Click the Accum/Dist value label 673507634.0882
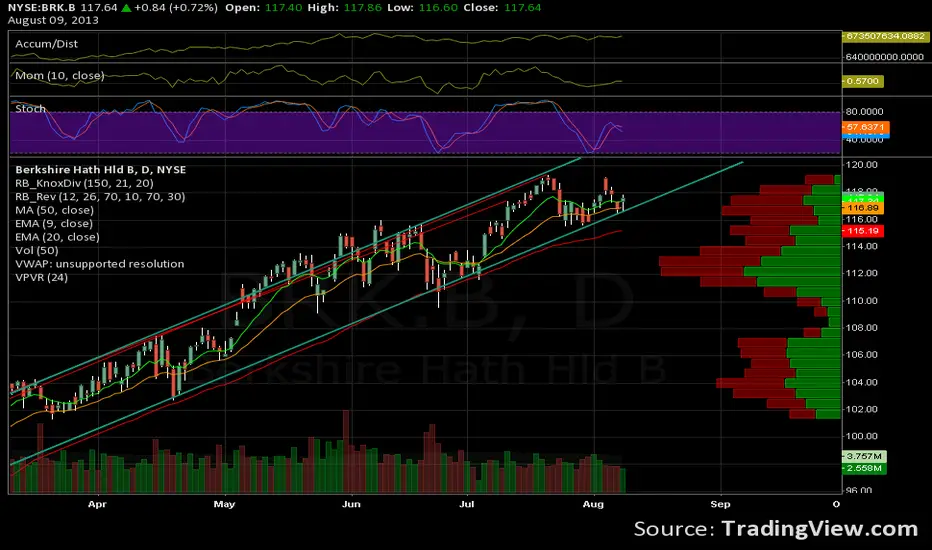 pos(885,36)
